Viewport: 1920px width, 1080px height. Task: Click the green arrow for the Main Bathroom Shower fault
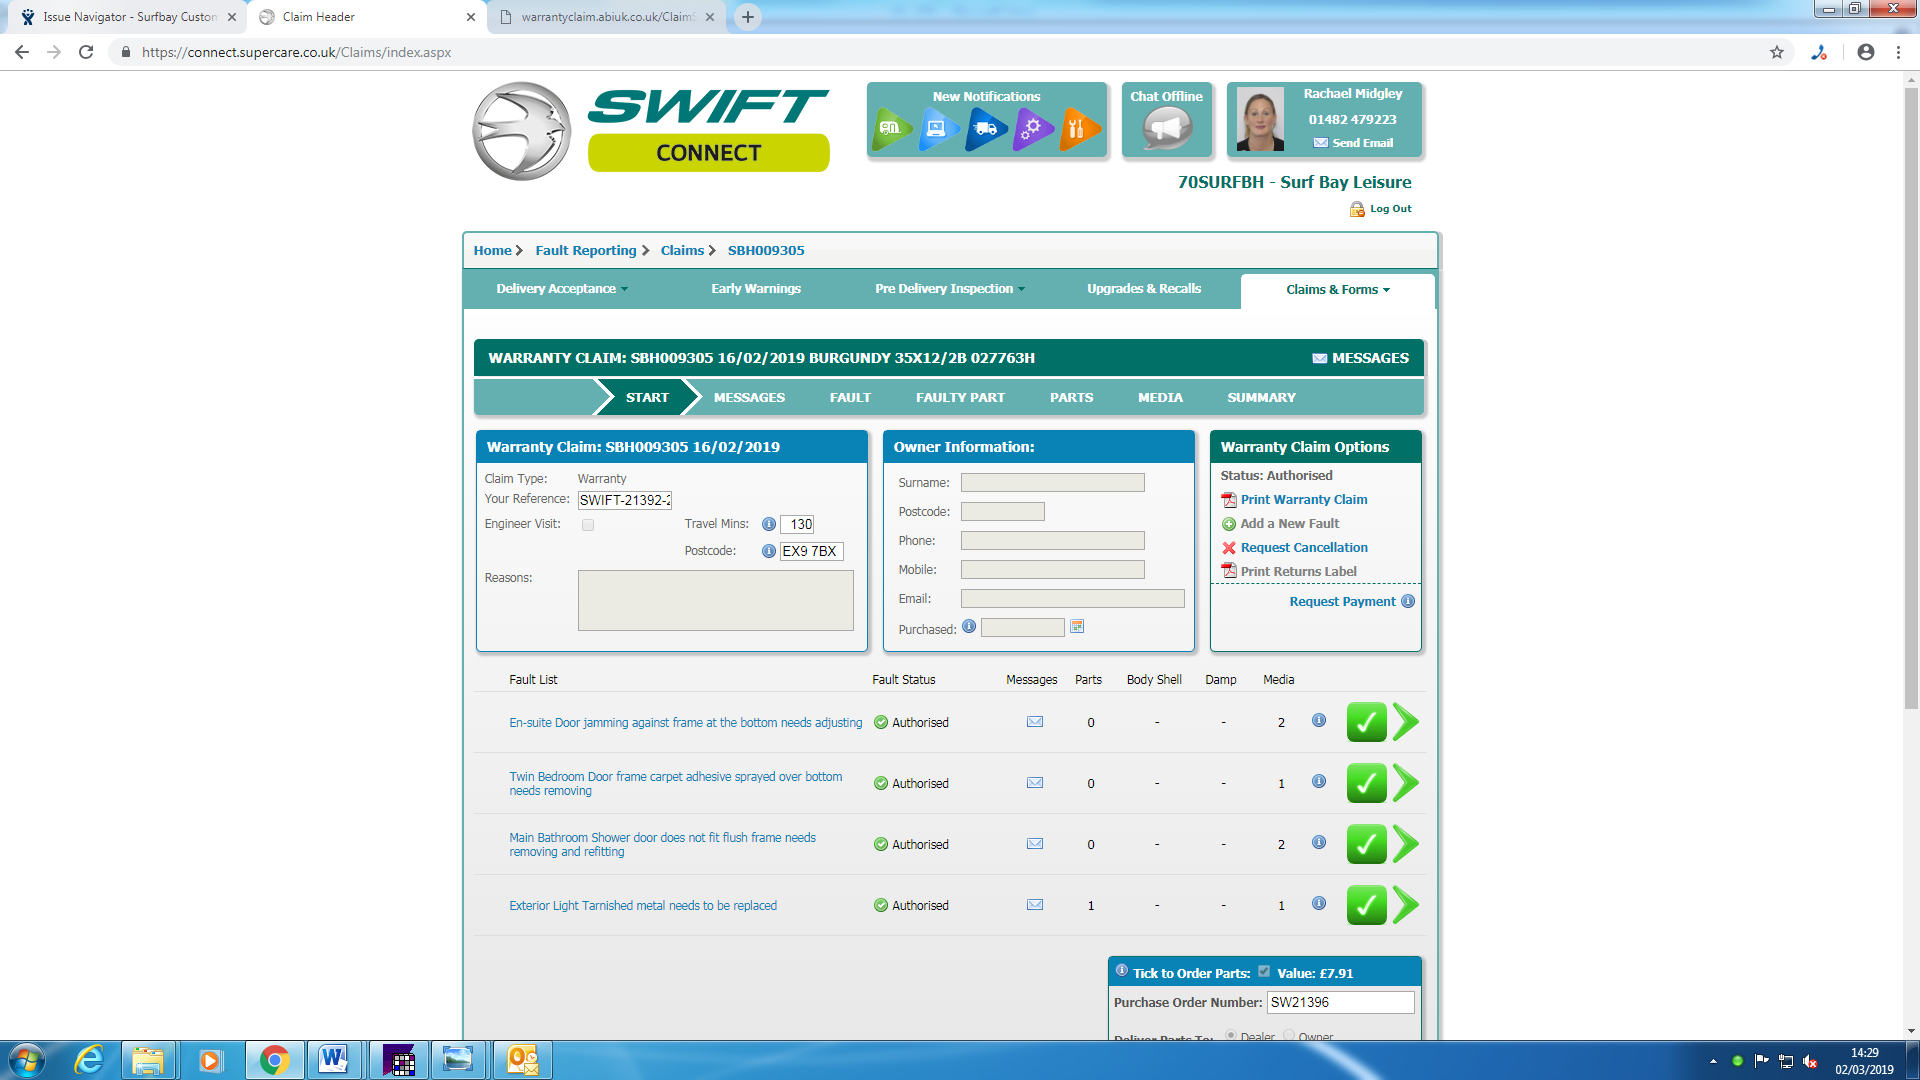(1406, 844)
